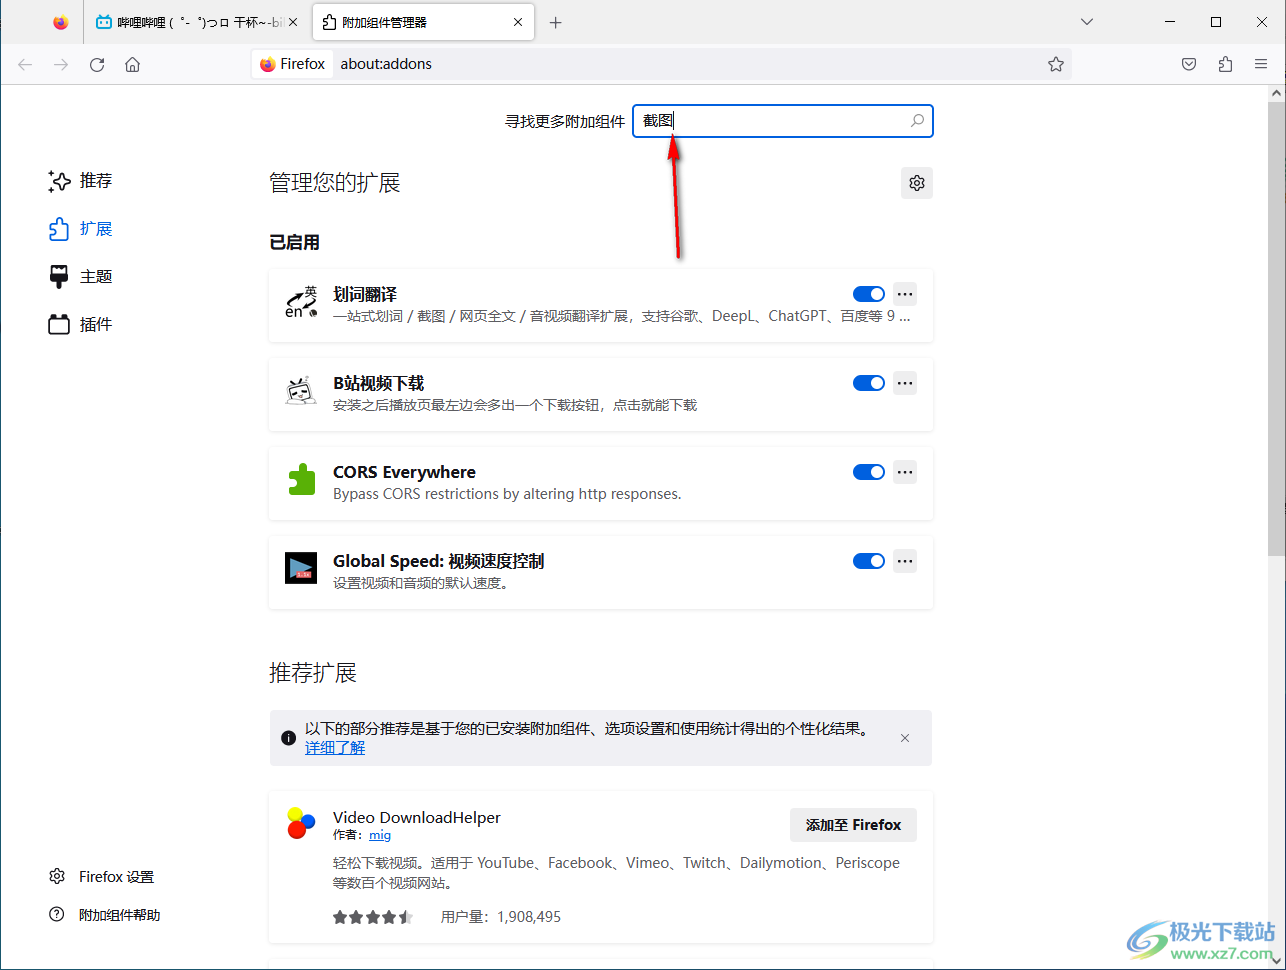This screenshot has width=1286, height=970.
Task: Close the 附加组件管理器 tab
Action: point(518,22)
